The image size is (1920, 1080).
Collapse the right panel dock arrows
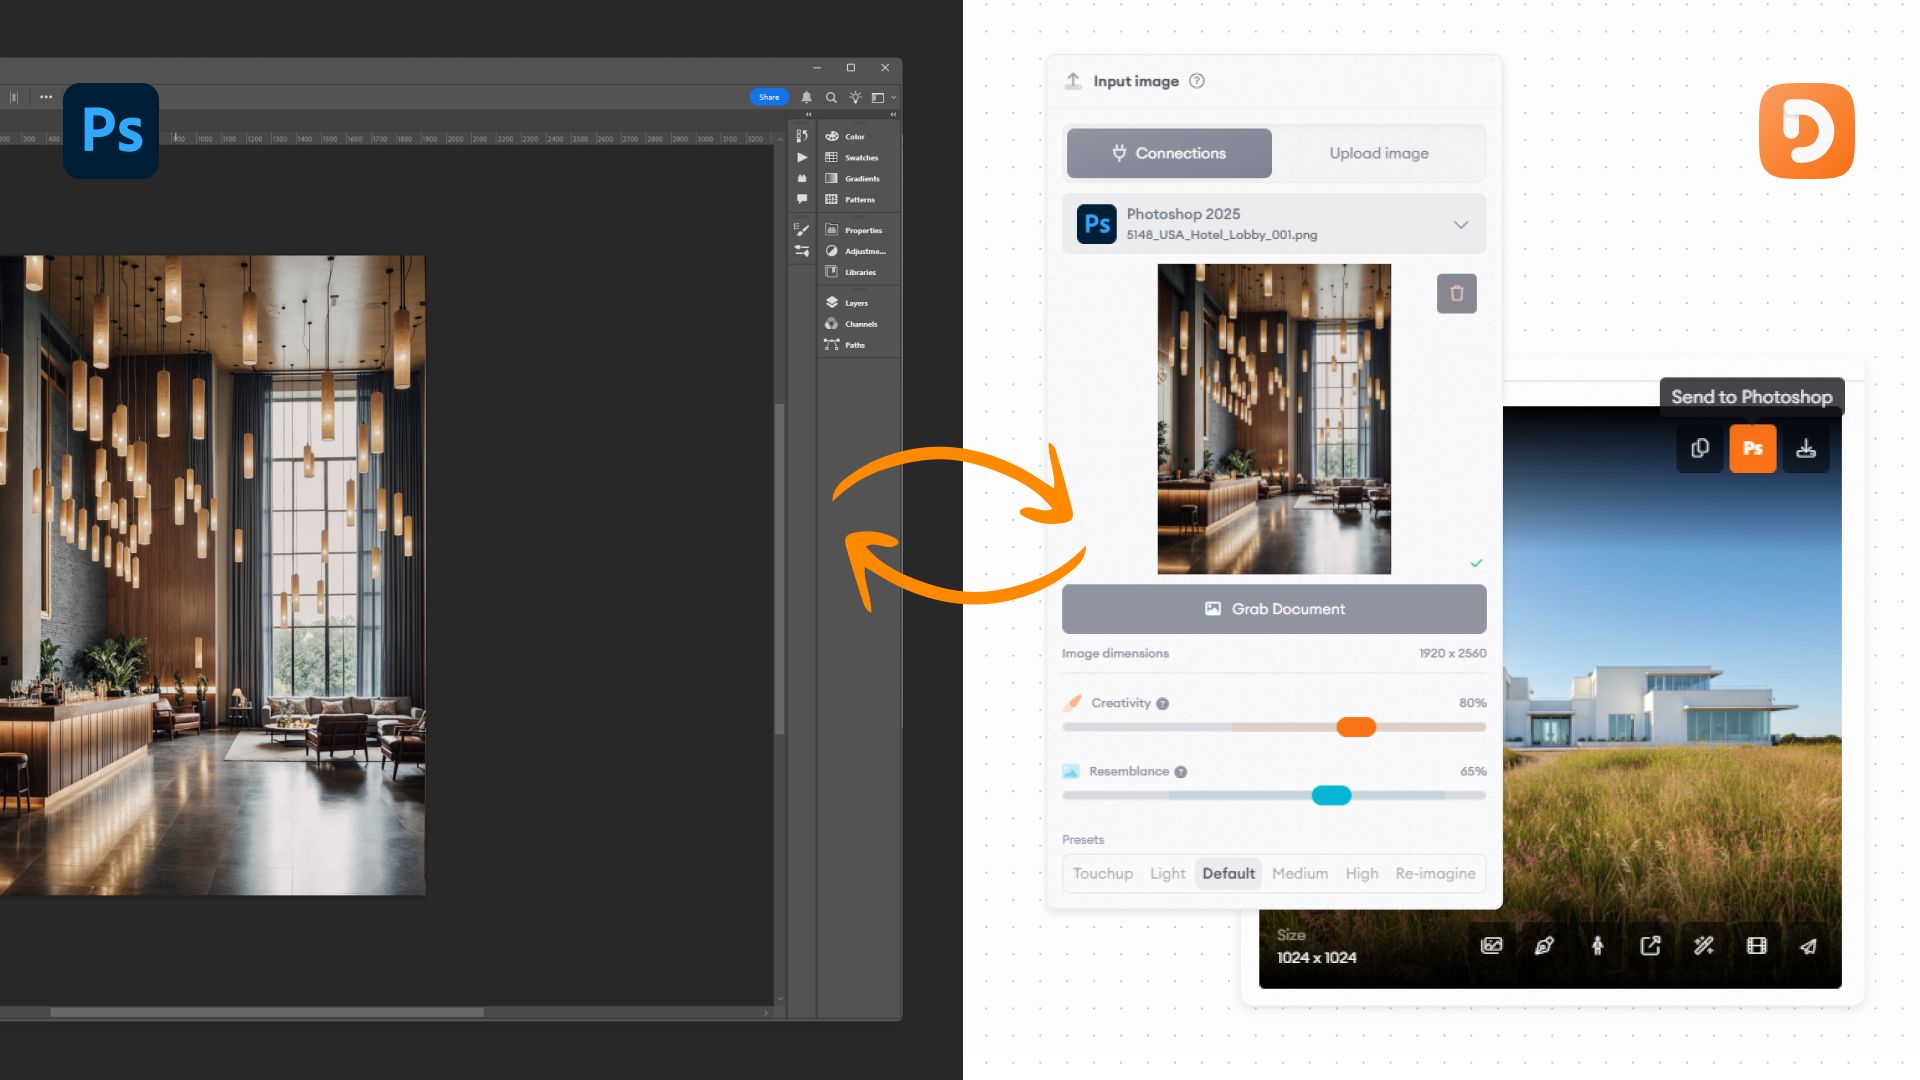point(893,115)
